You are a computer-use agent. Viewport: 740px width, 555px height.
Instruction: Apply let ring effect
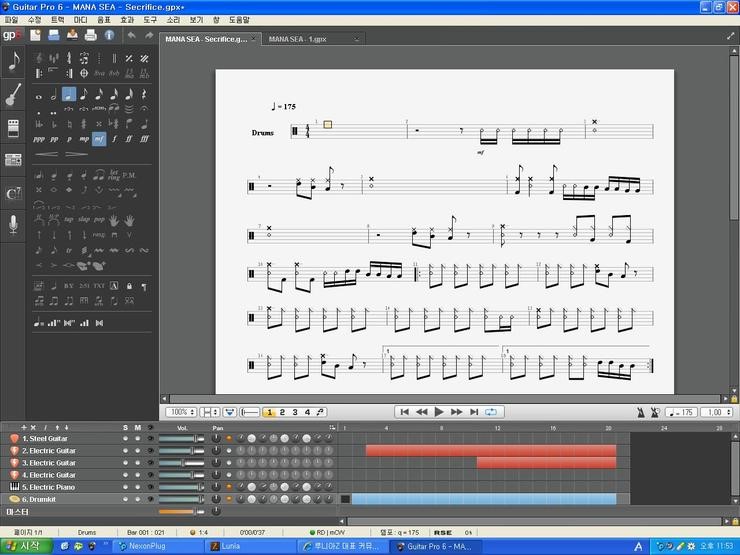(x=114, y=175)
